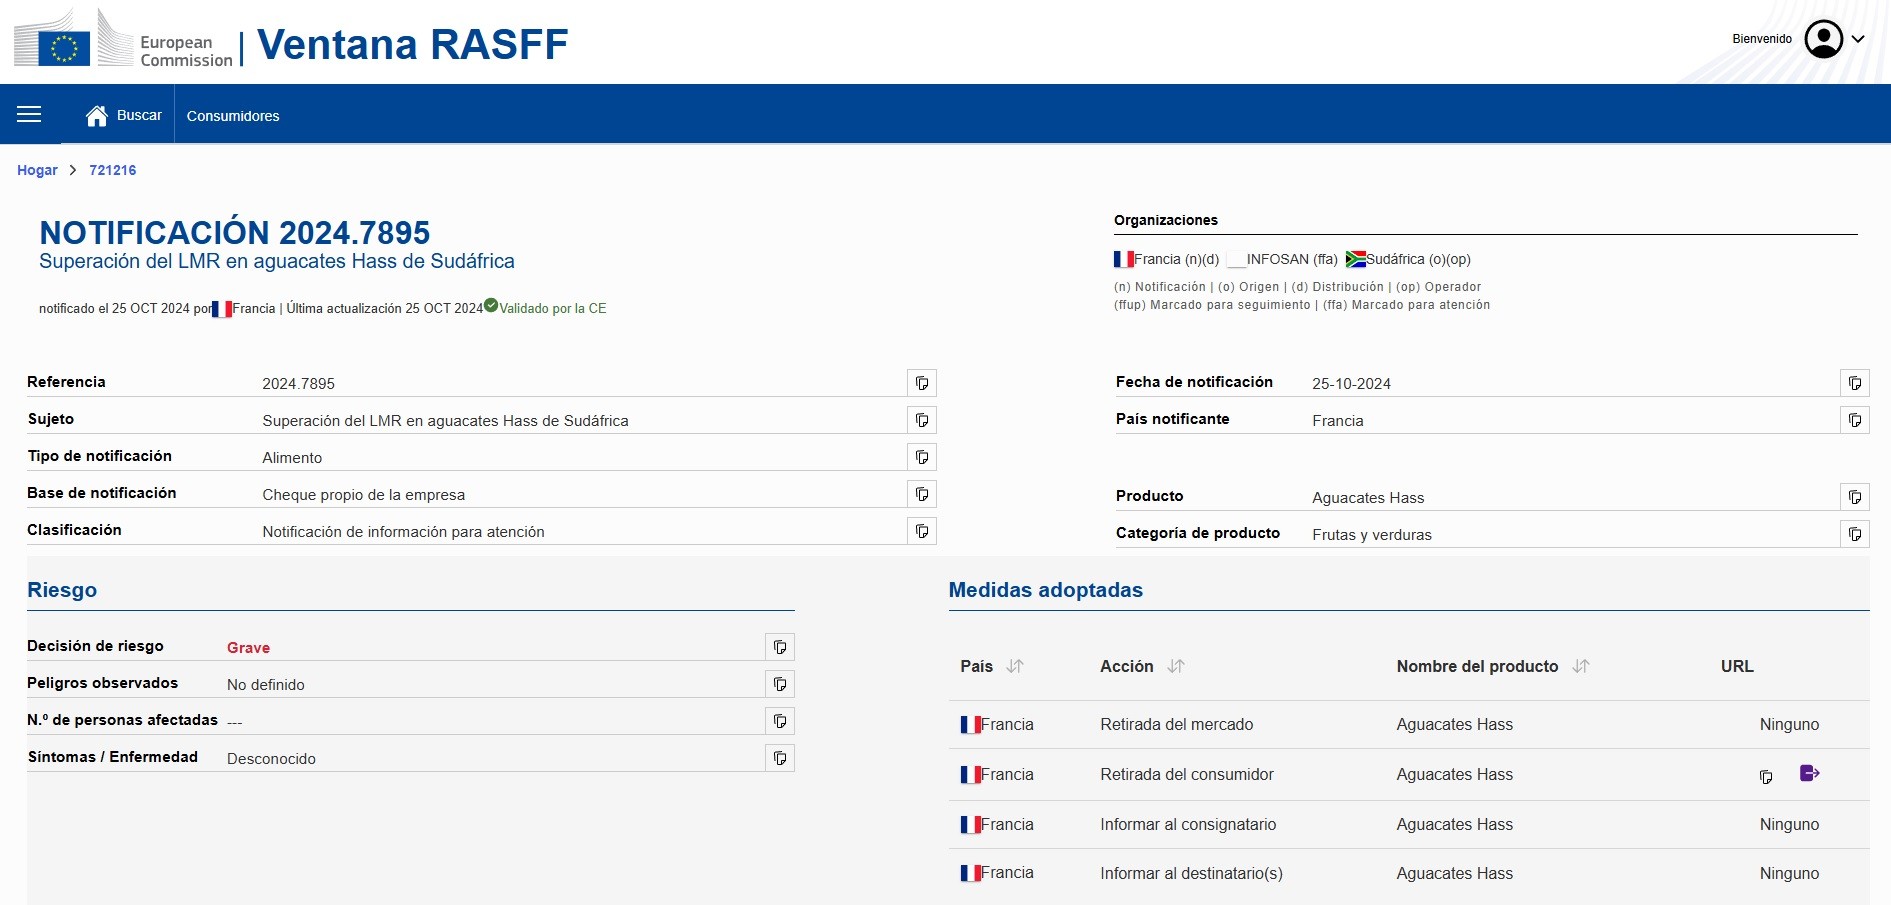Copy the Referencia value 2024.7895
This screenshot has width=1891, height=905.
(x=921, y=383)
